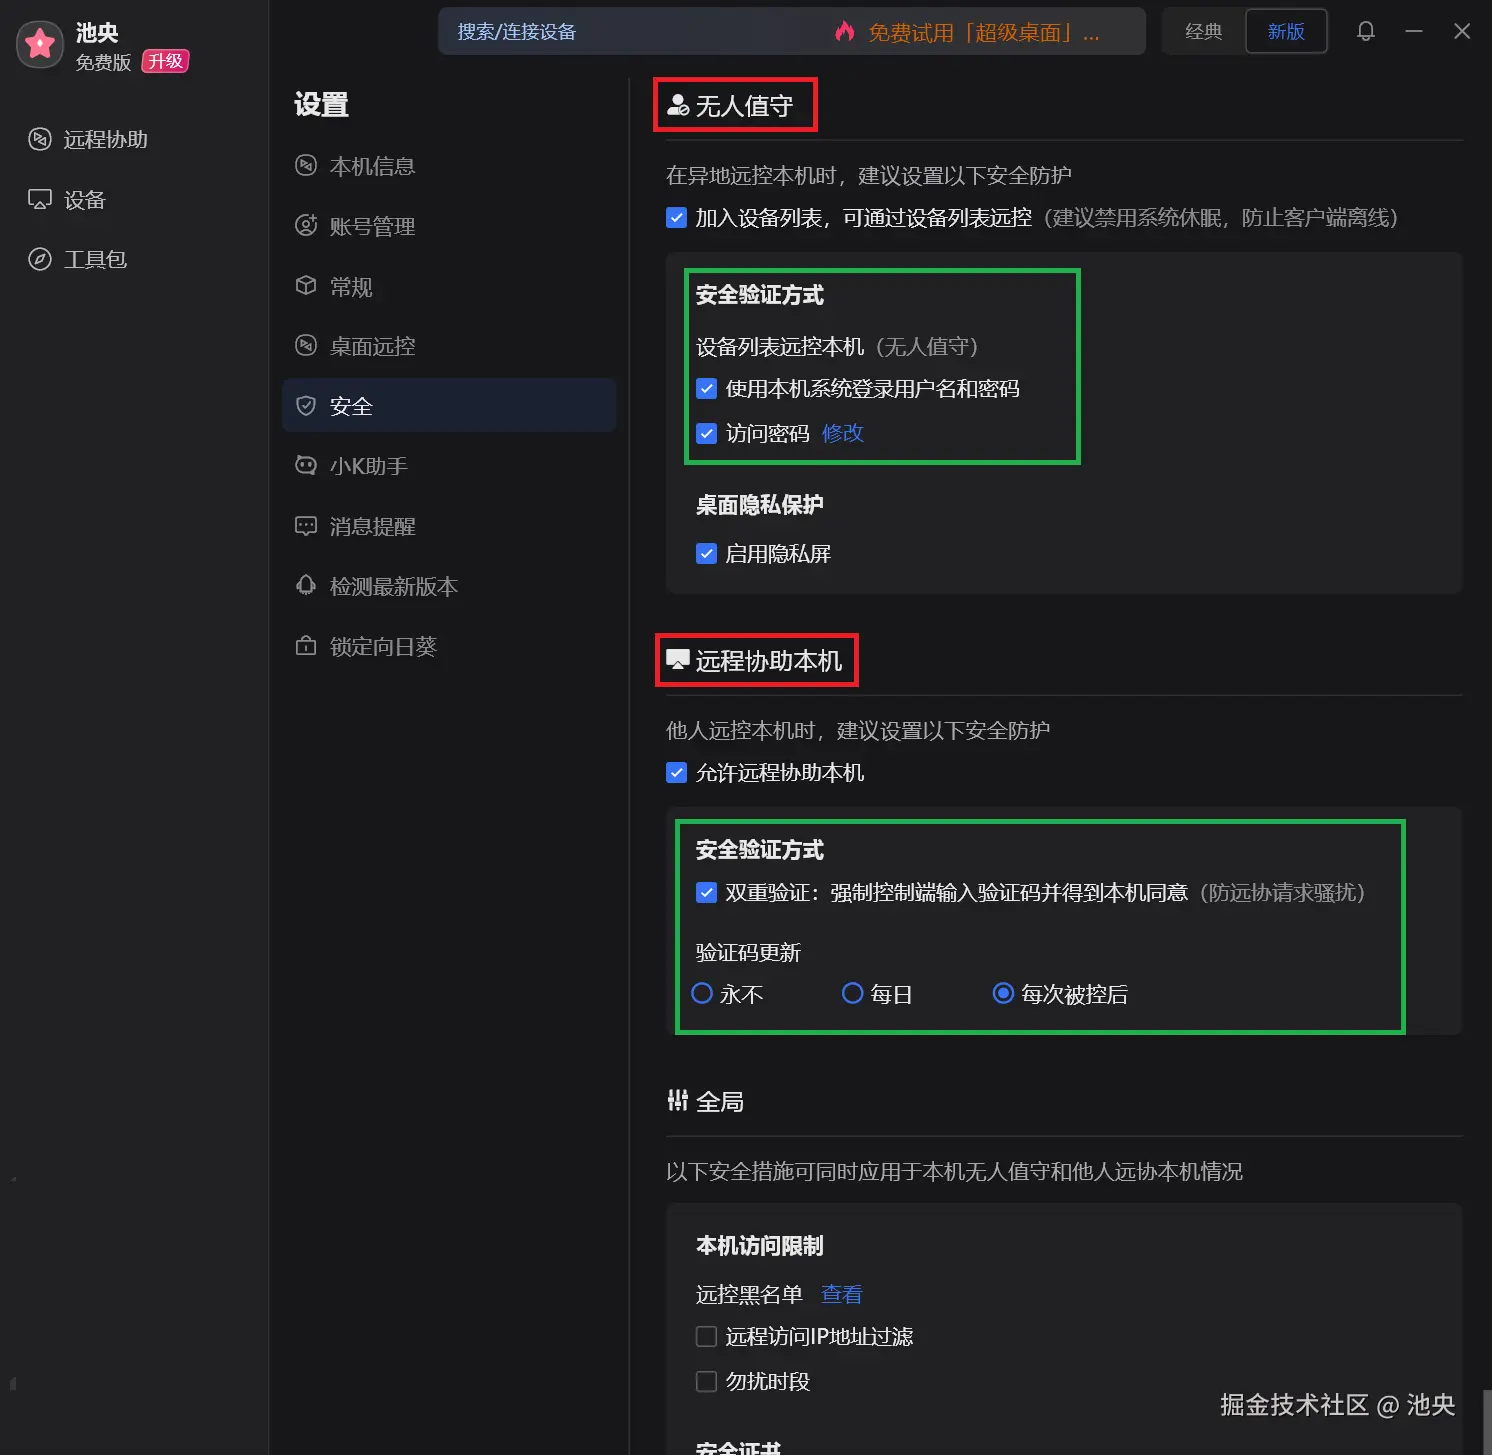Click the 池央 profile avatar
The height and width of the screenshot is (1455, 1492).
40,44
